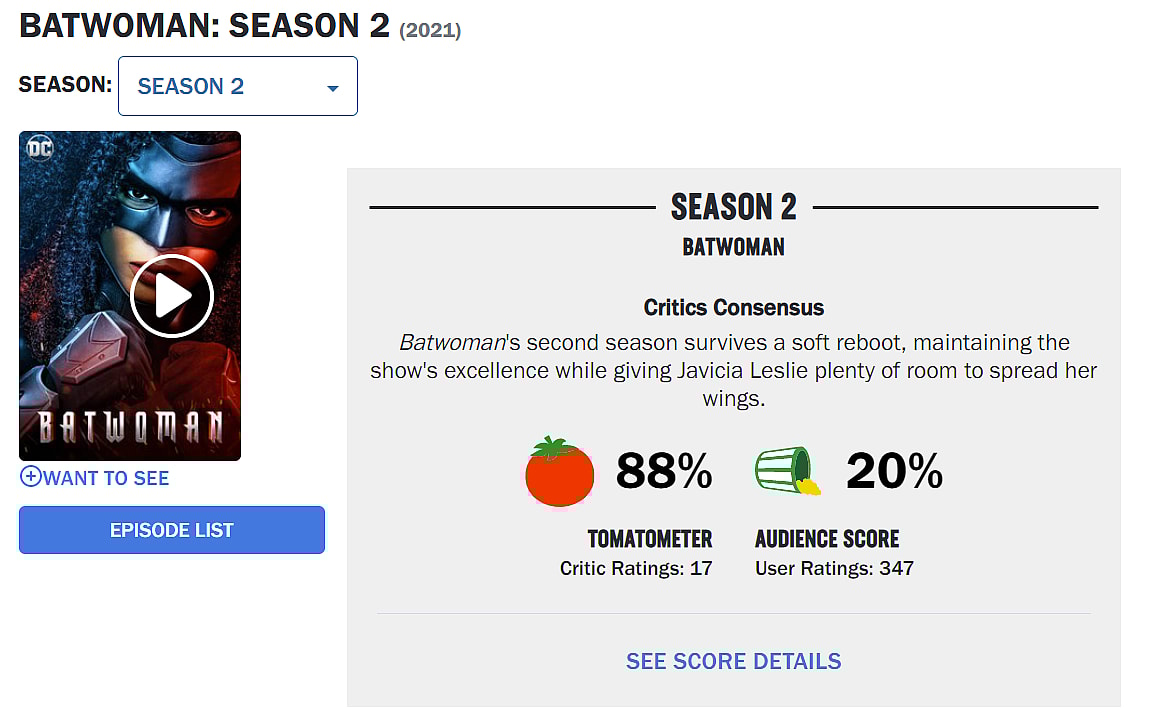Viewport: 1150px width, 708px height.
Task: Open the Episode List
Action: (x=172, y=530)
